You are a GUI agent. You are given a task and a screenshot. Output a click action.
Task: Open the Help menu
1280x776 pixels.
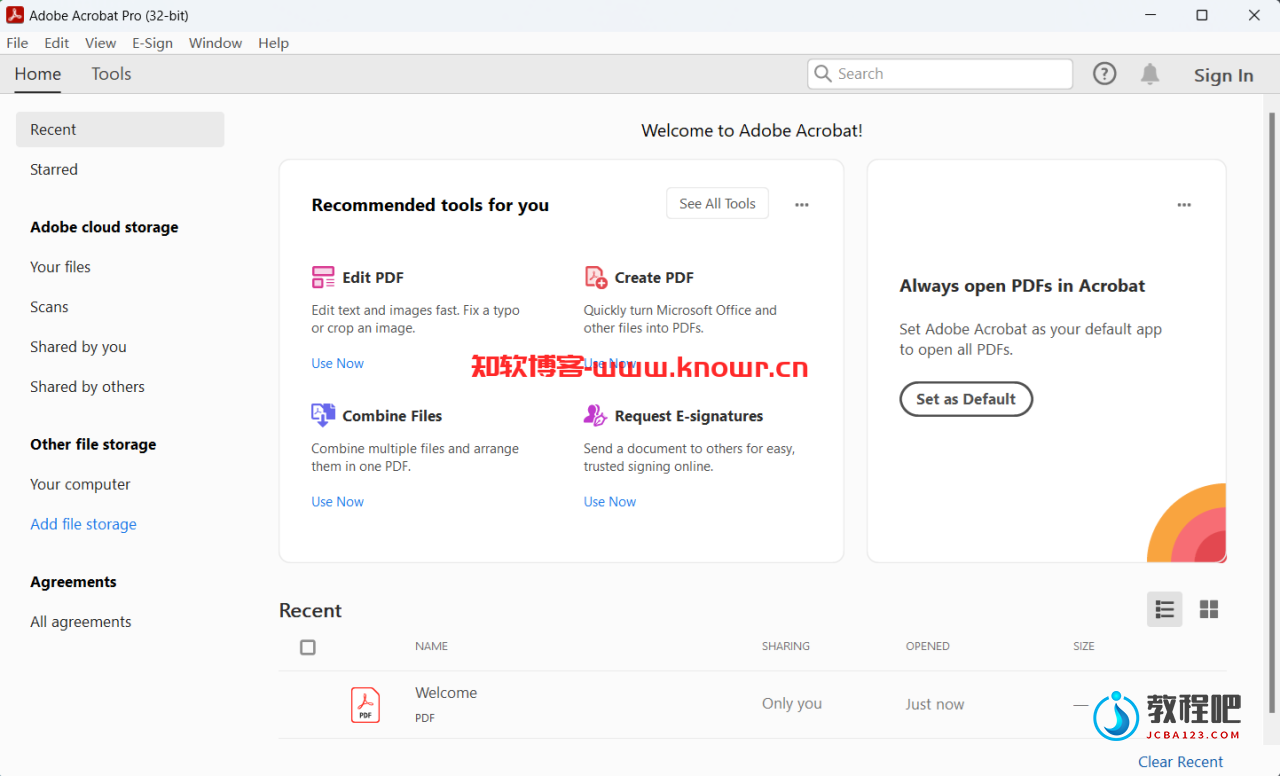click(x=273, y=43)
